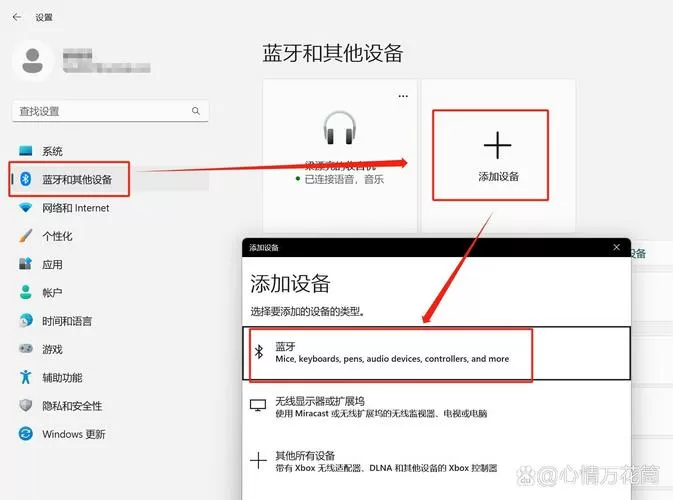Click the magnifier icon in search box
This screenshot has height=500, width=673.
click(196, 111)
